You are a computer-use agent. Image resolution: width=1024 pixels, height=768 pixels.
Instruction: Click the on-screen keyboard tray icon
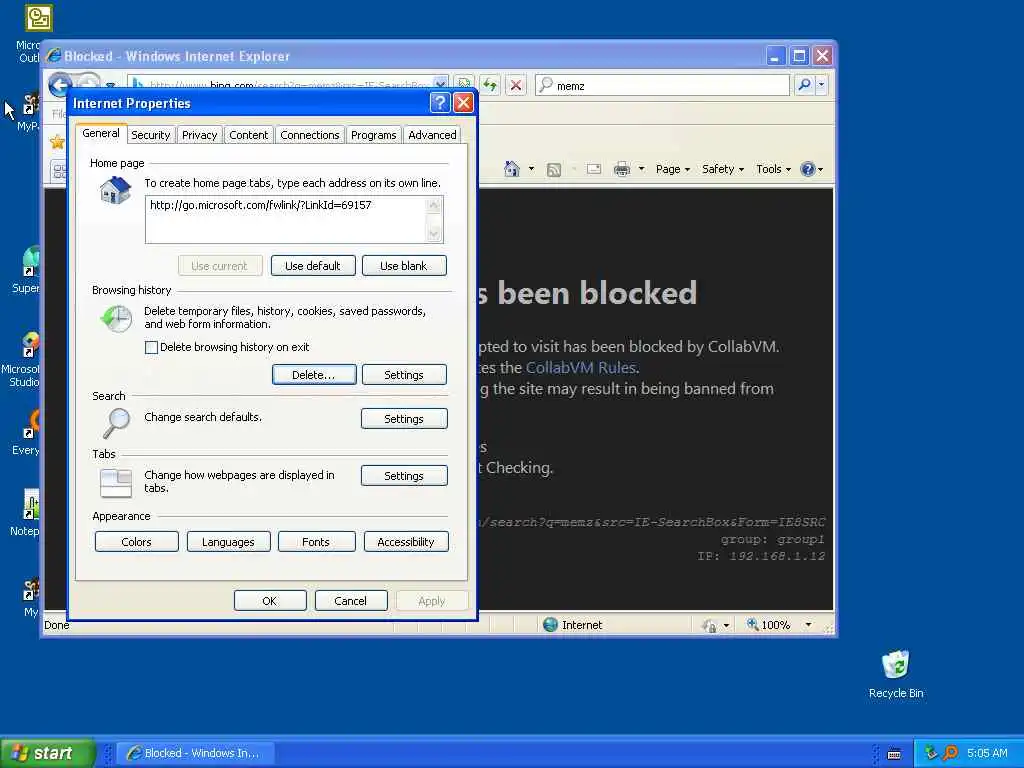[x=894, y=754]
